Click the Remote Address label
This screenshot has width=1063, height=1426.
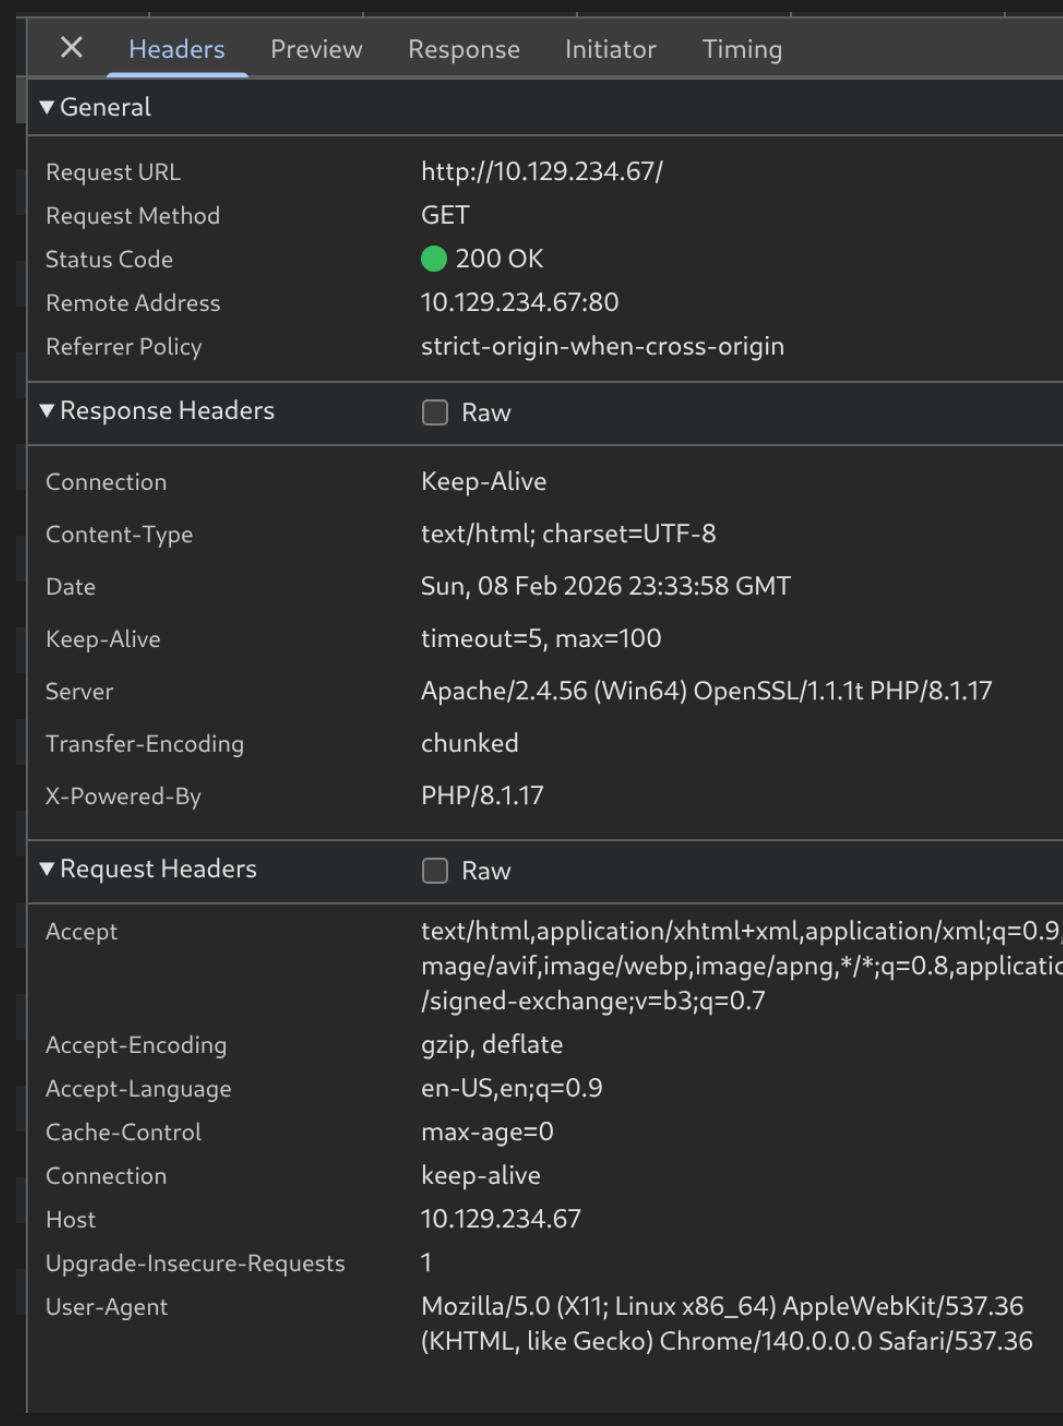133,303
